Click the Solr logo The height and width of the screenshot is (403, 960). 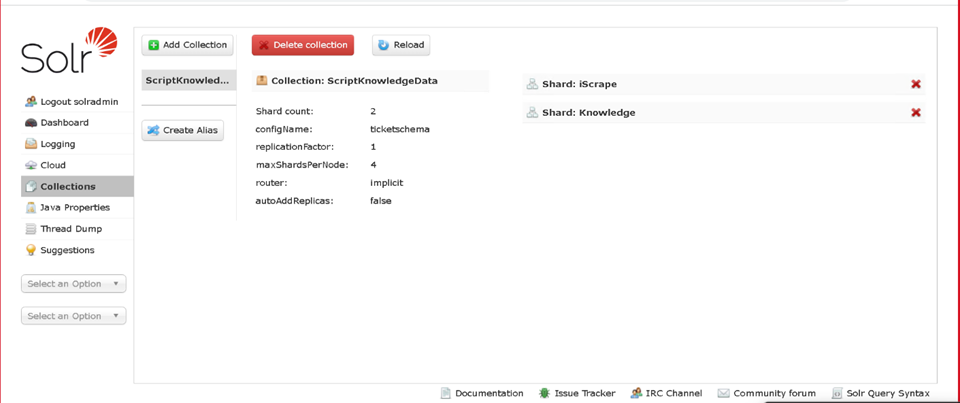69,51
